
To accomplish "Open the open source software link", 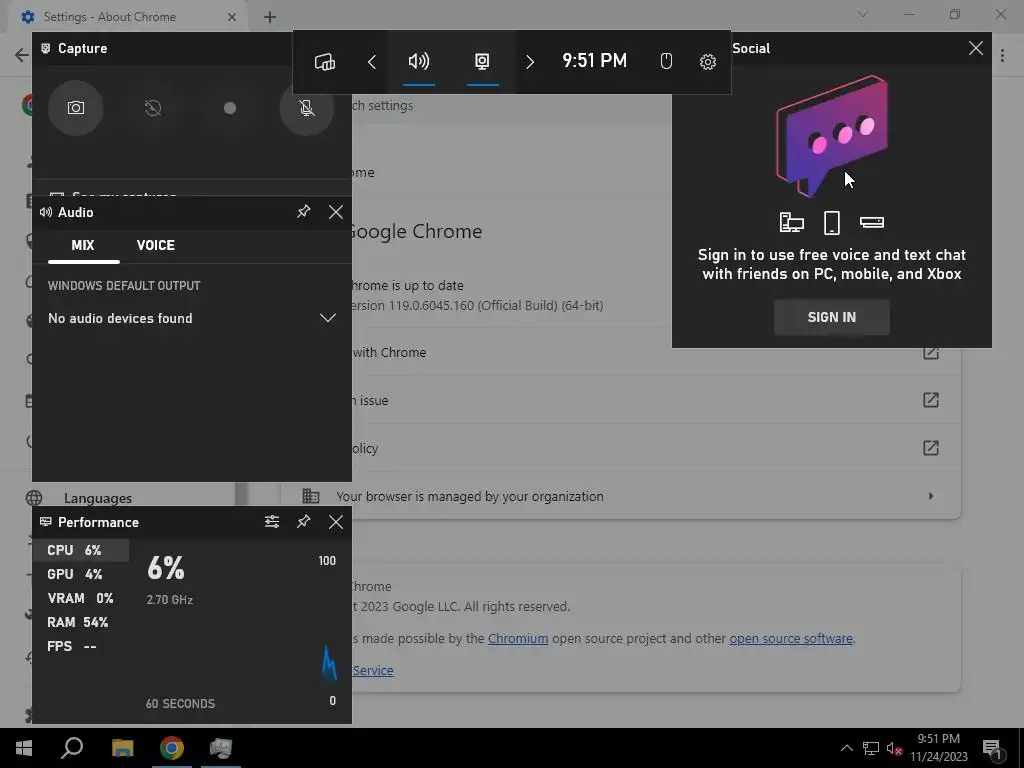I will 791,638.
